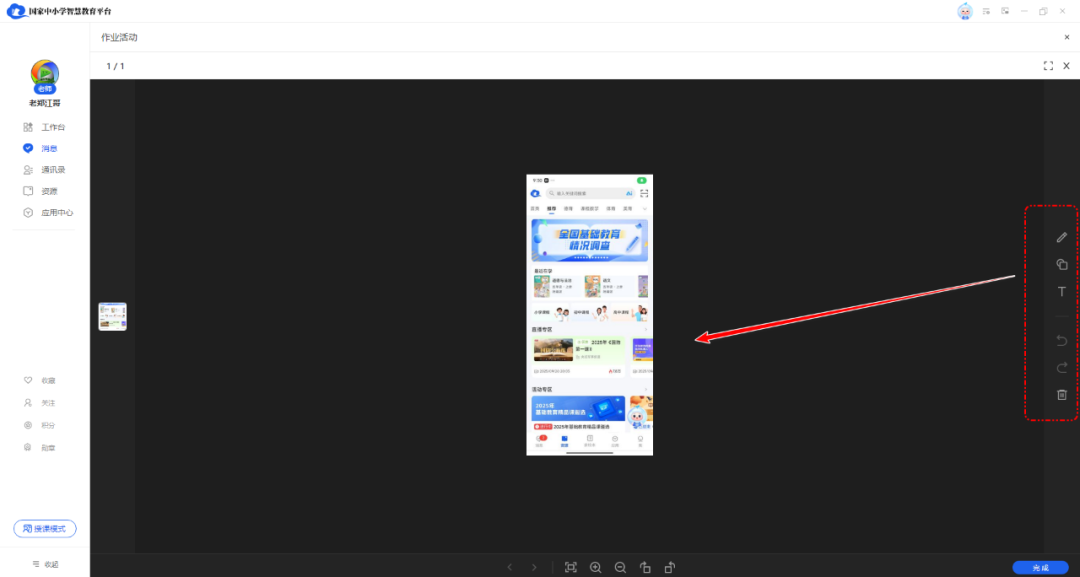Viewport: 1080px width, 577px height.
Task: Select the shapes annotation tool
Action: coord(1062,265)
